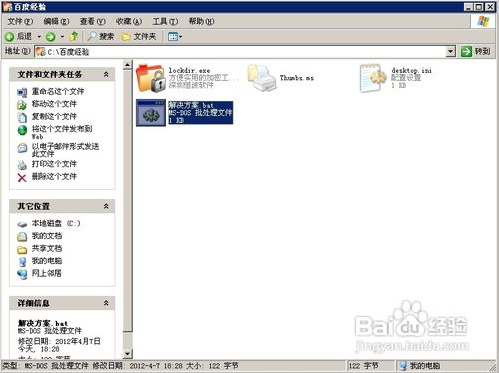Collapse the 文件和文件夹任务 panel
This screenshot has height=373, width=499.
(x=106, y=74)
